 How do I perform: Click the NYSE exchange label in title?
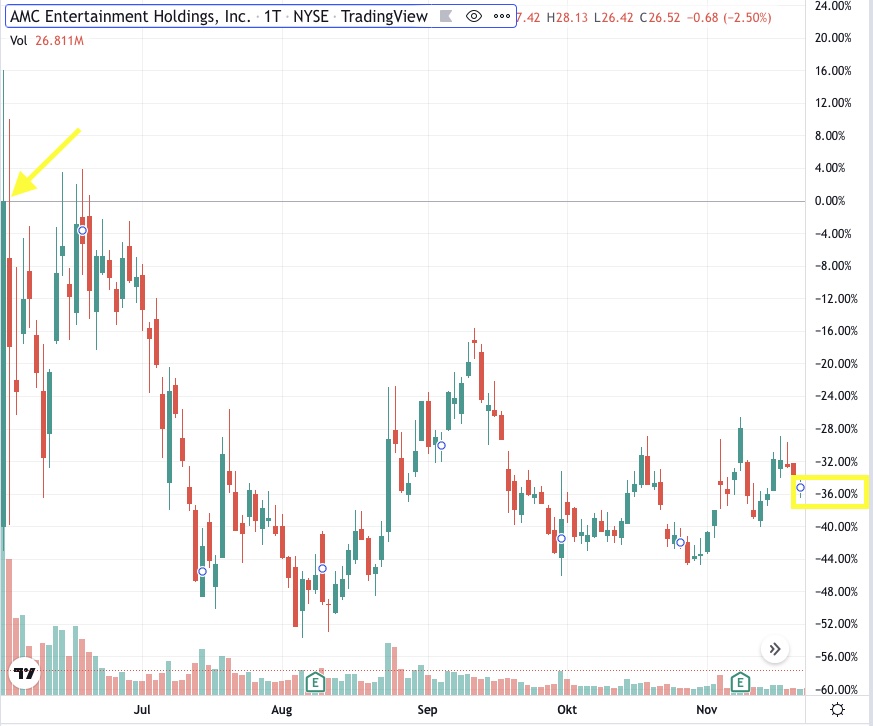(311, 16)
